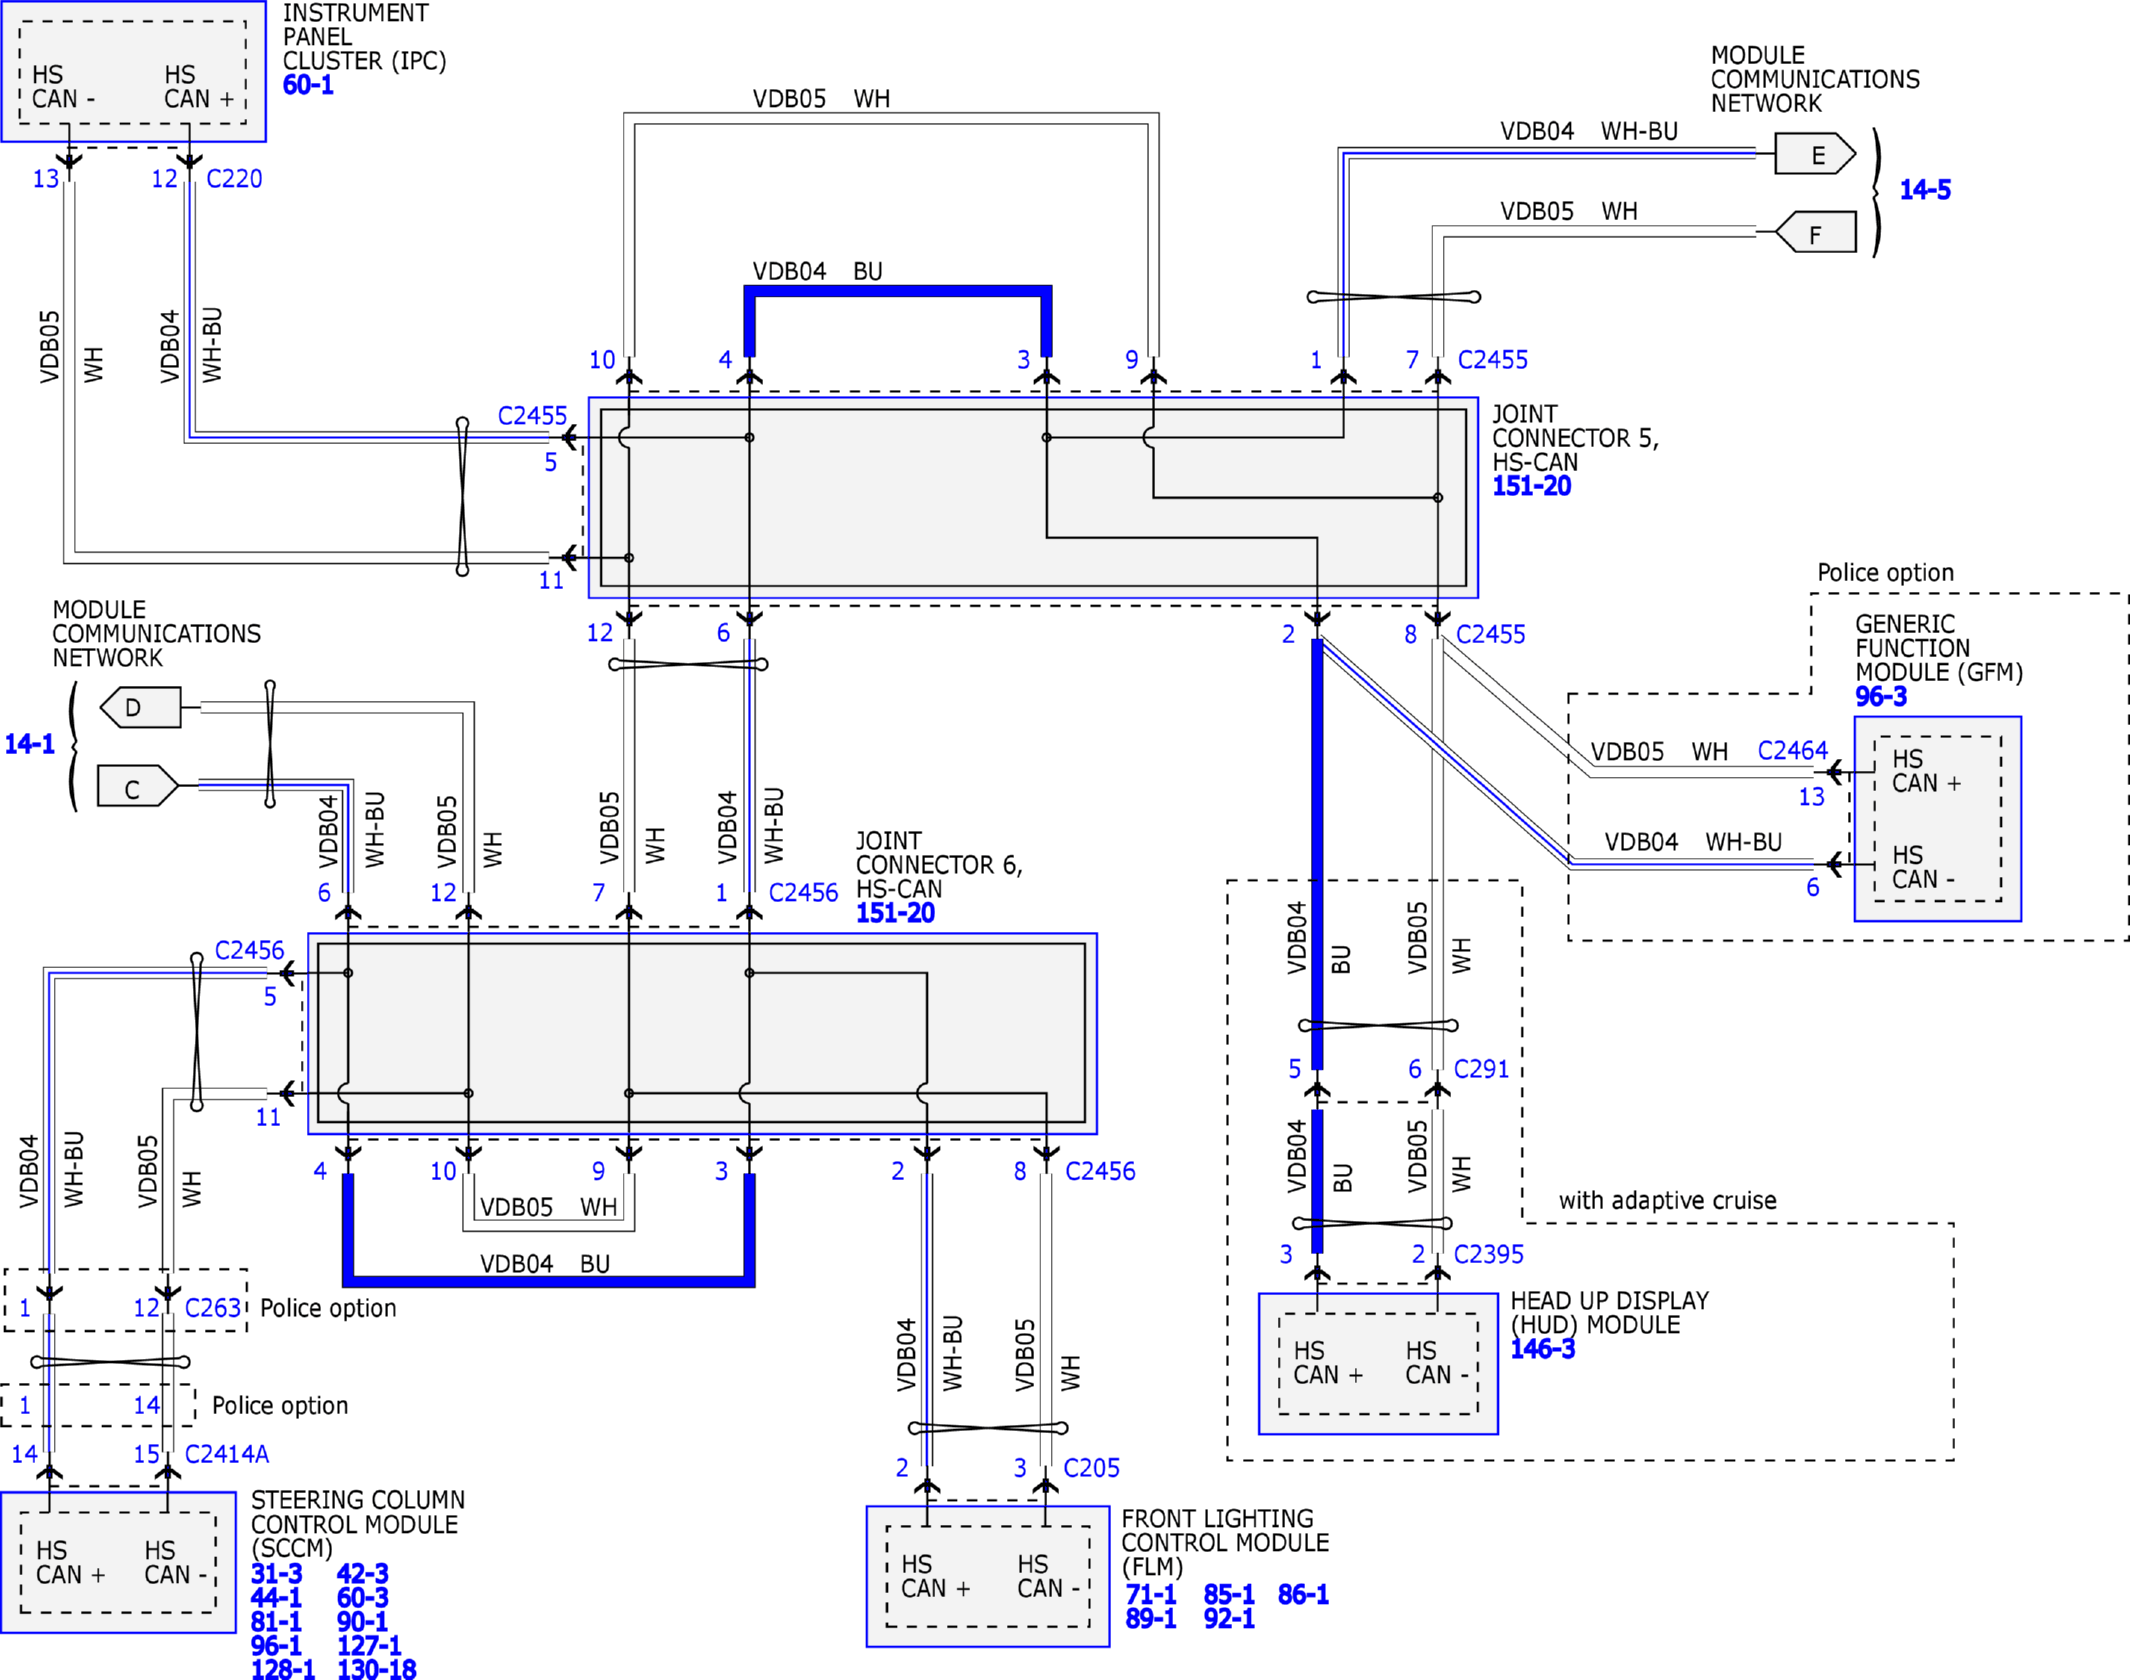Select the 'GENERIC FUNCTION MODULE (GFM)' label
This screenshot has width=2130, height=1680.
(1939, 648)
